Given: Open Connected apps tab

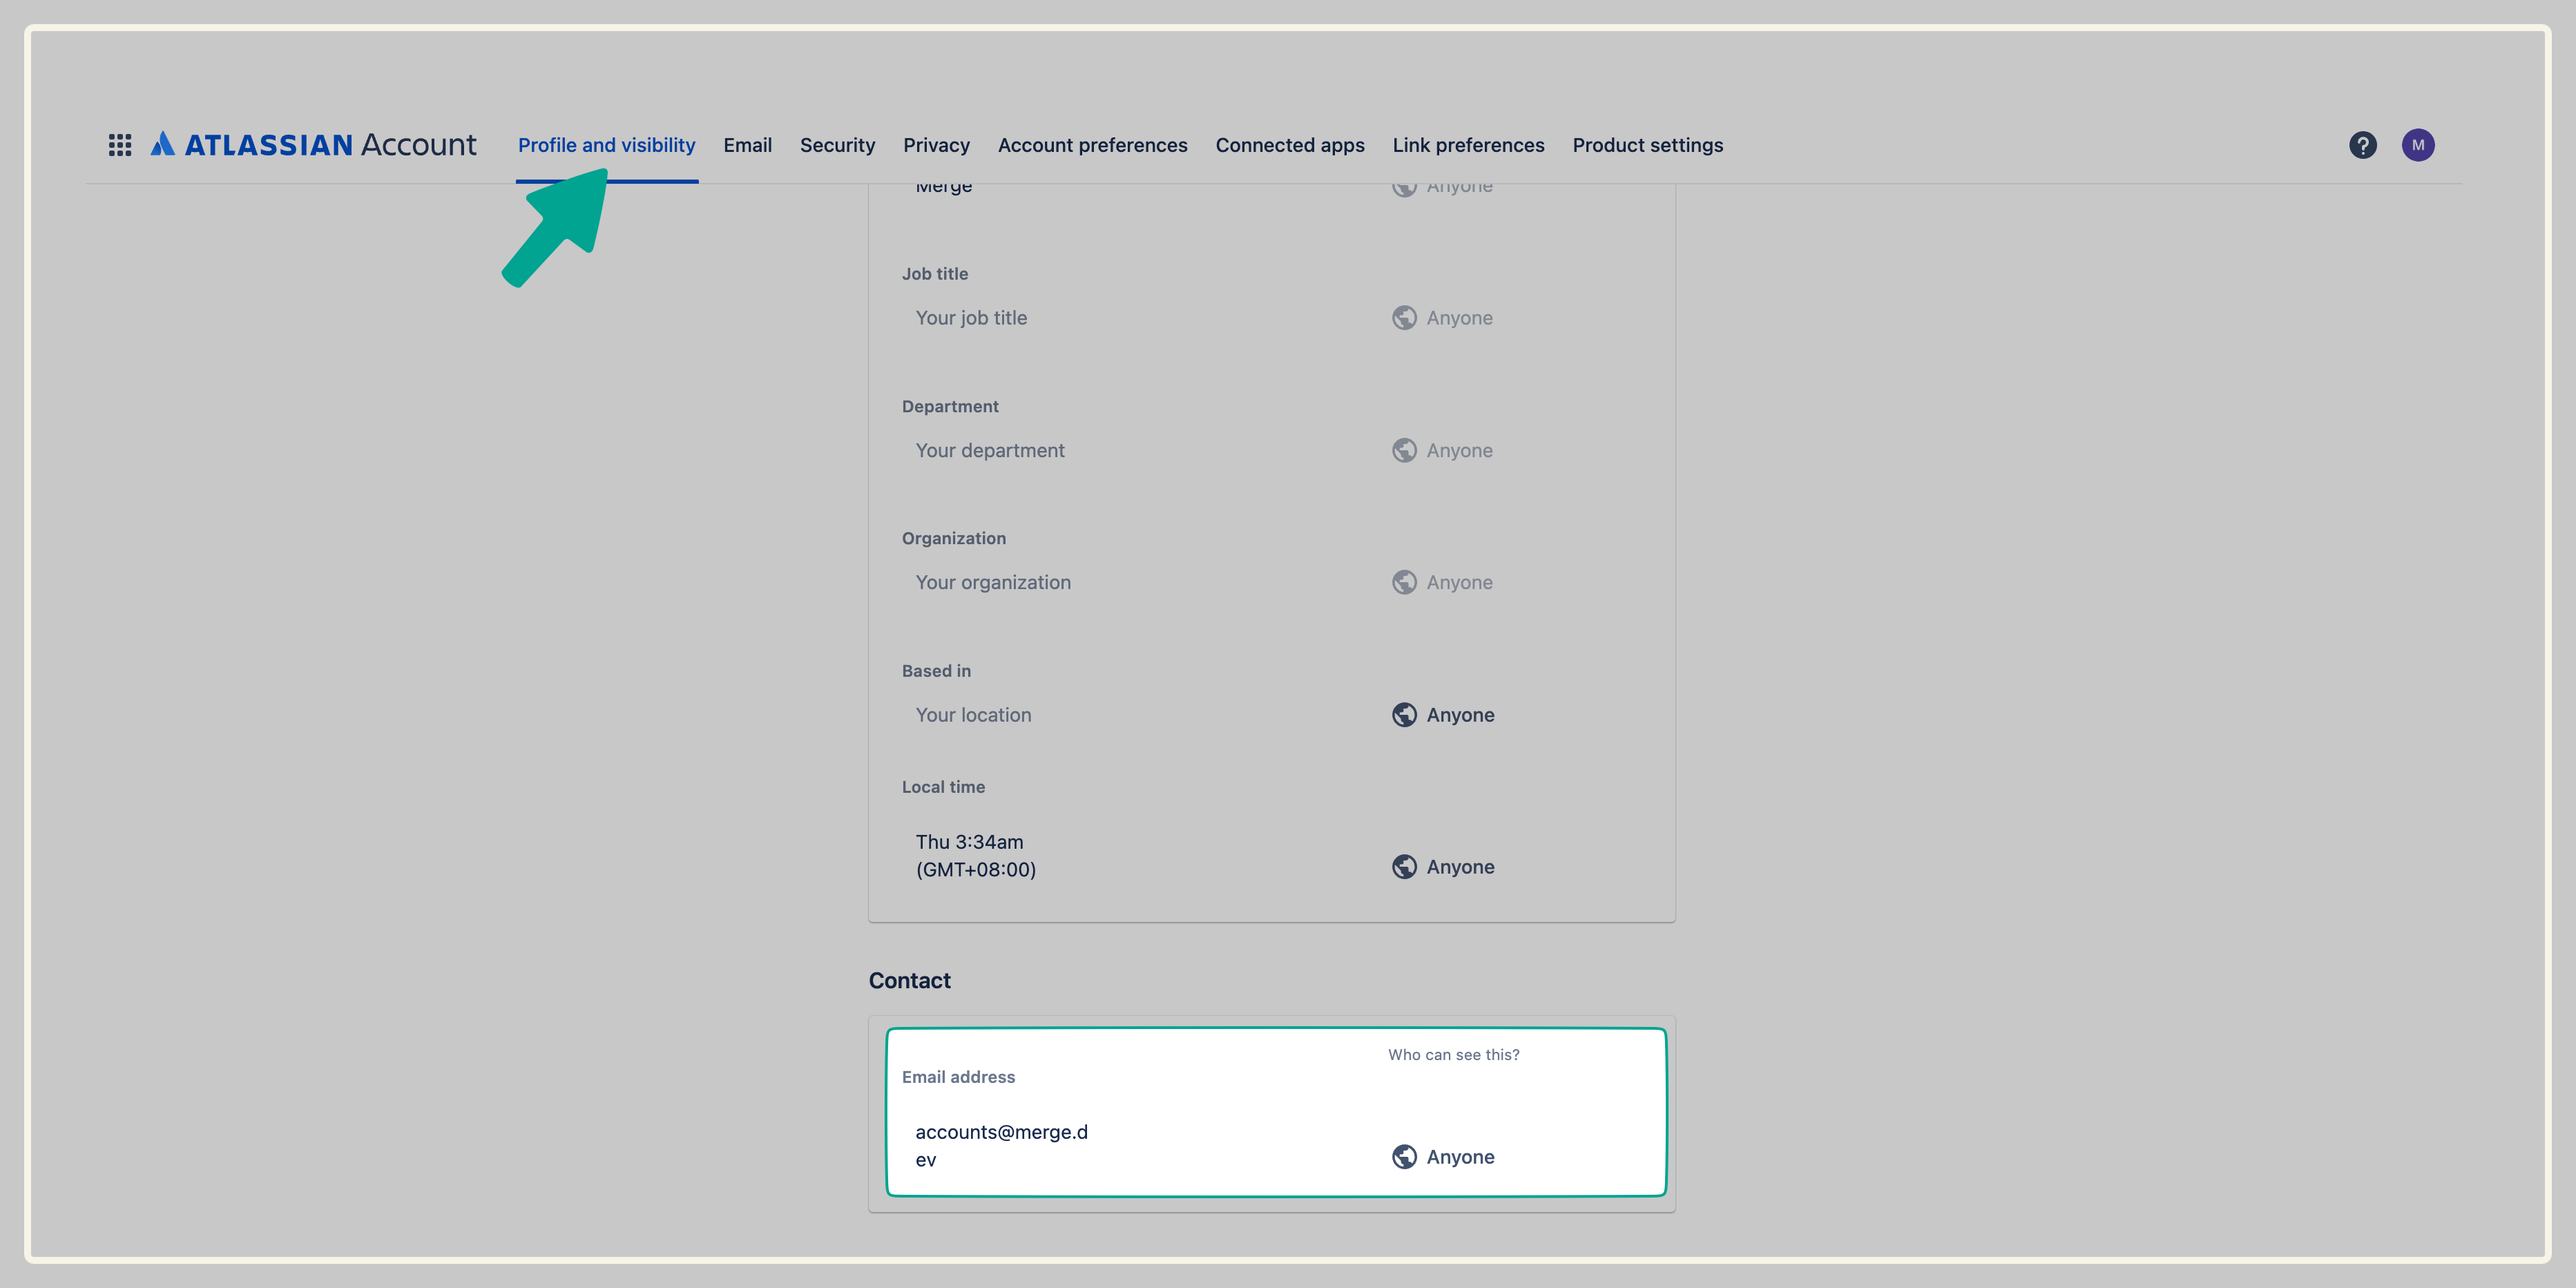Looking at the screenshot, I should click(x=1289, y=145).
